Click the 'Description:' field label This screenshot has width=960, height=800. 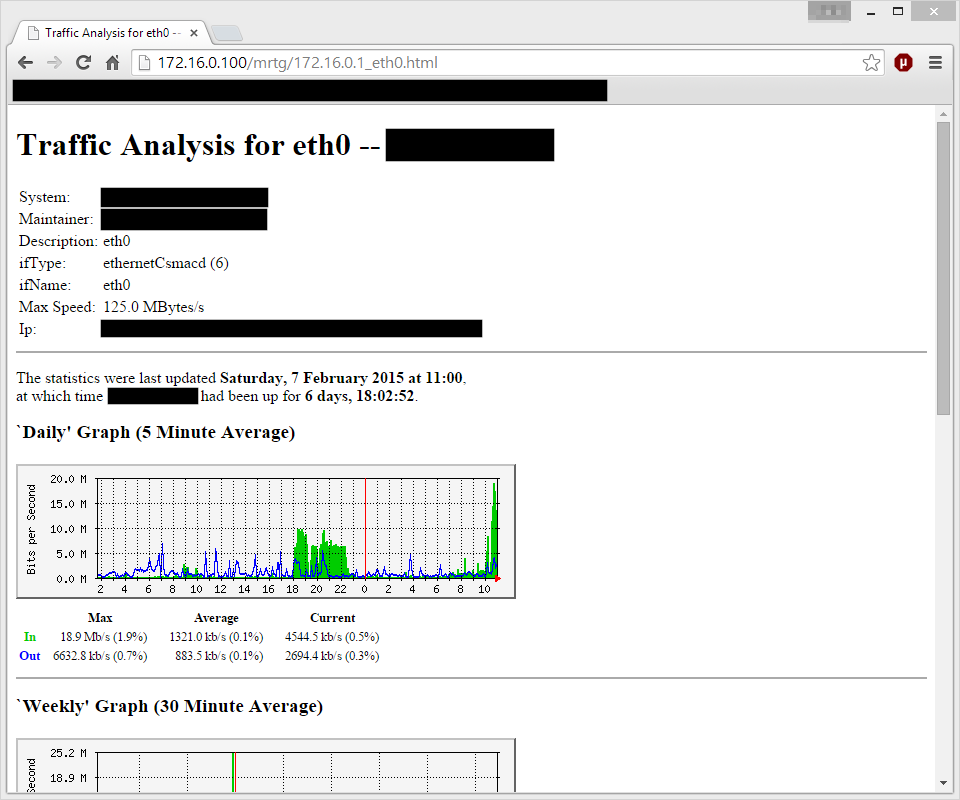(x=58, y=241)
